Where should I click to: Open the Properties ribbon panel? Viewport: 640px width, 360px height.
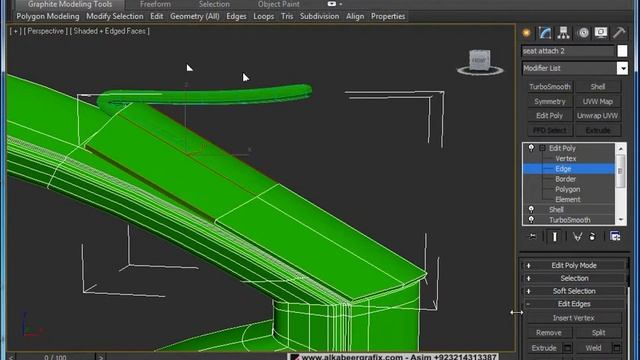(x=388, y=16)
